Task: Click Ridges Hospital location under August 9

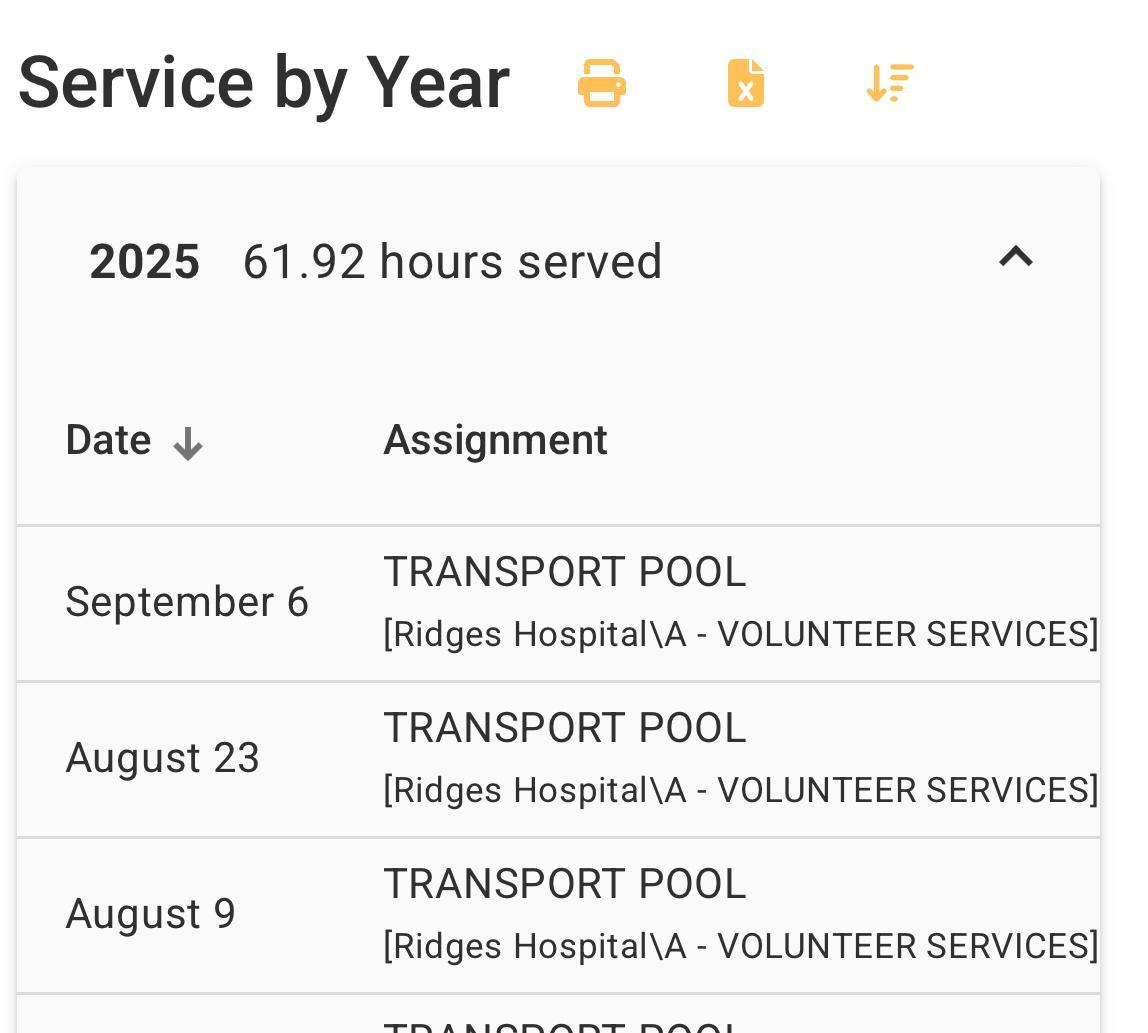Action: (741, 946)
